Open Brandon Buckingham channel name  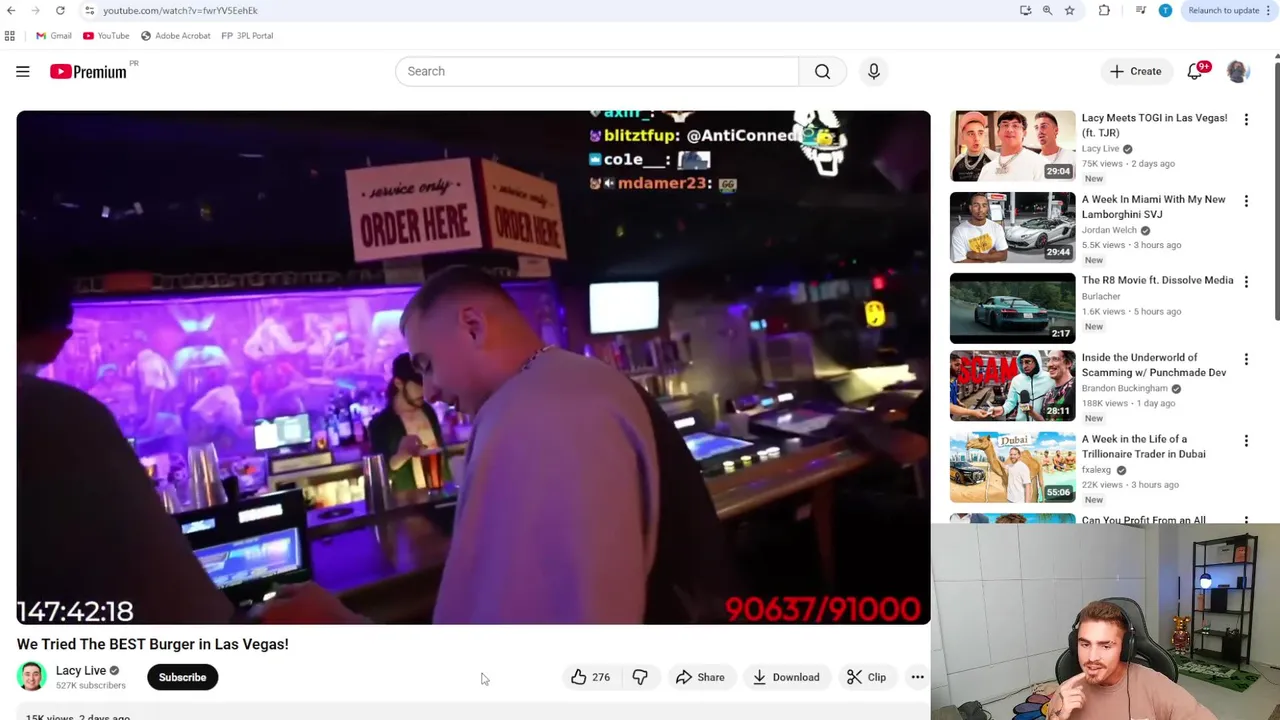(x=1125, y=388)
